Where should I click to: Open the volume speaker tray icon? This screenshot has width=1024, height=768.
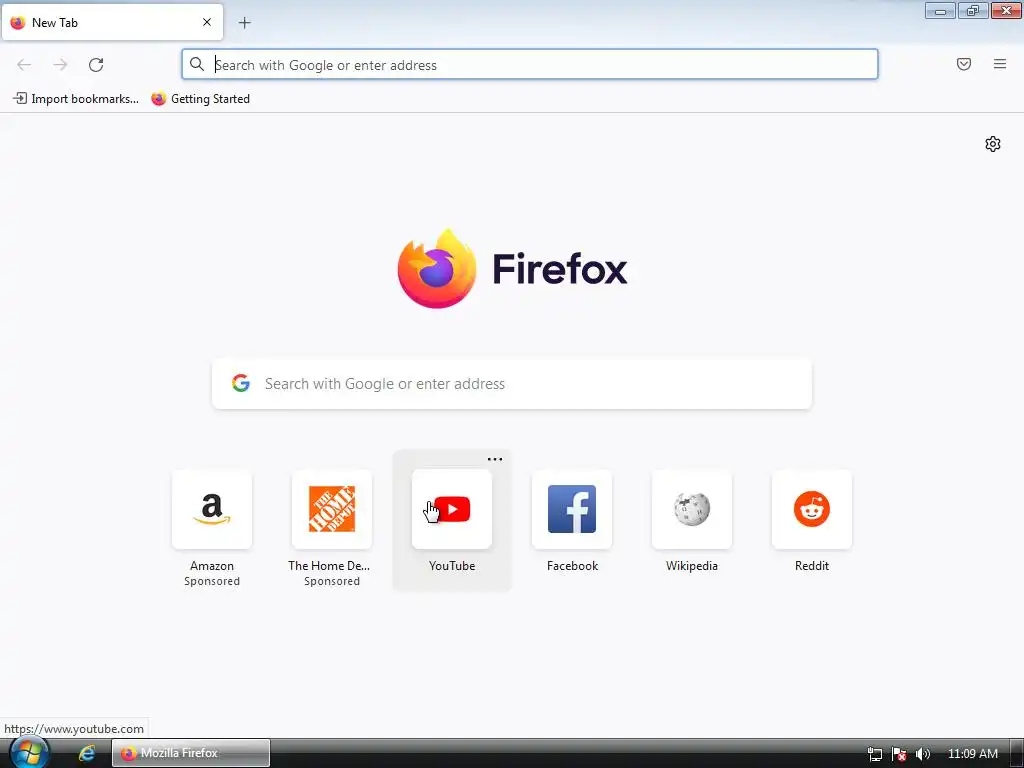tap(923, 754)
